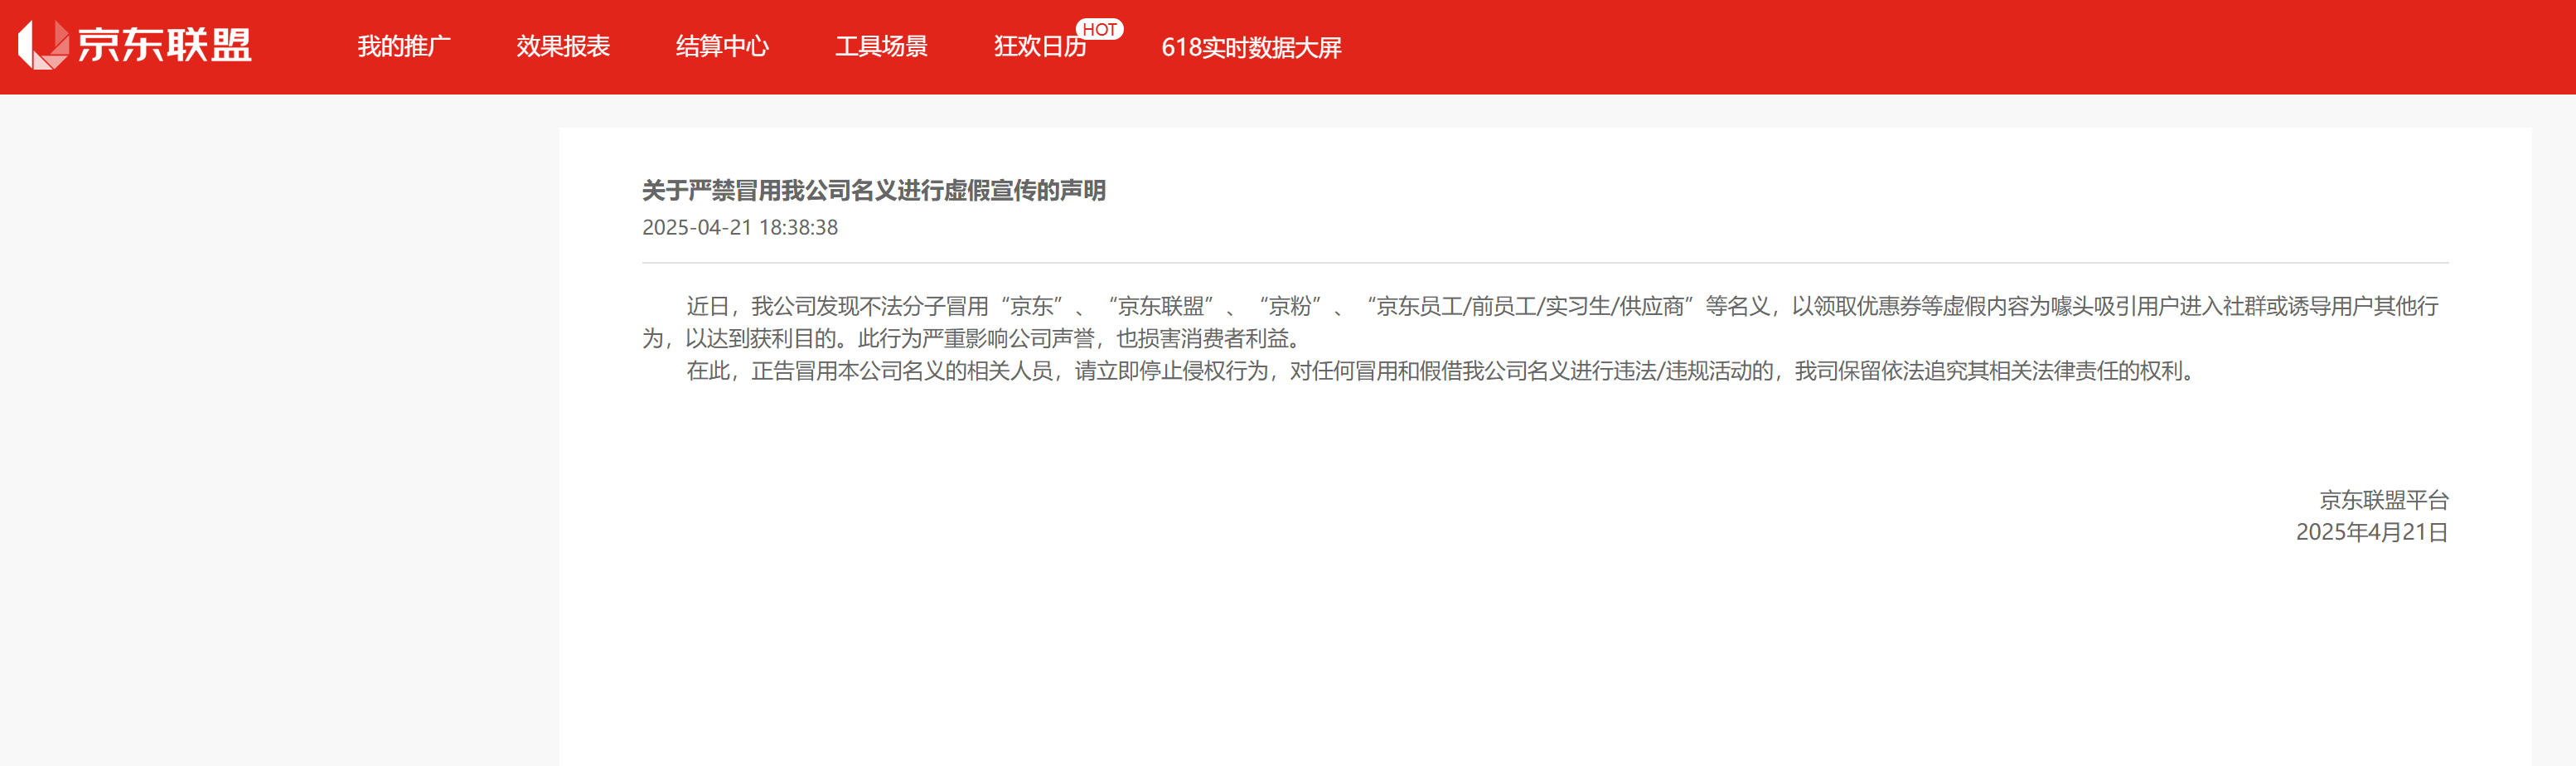Open the 我的推广 menu

coord(404,47)
